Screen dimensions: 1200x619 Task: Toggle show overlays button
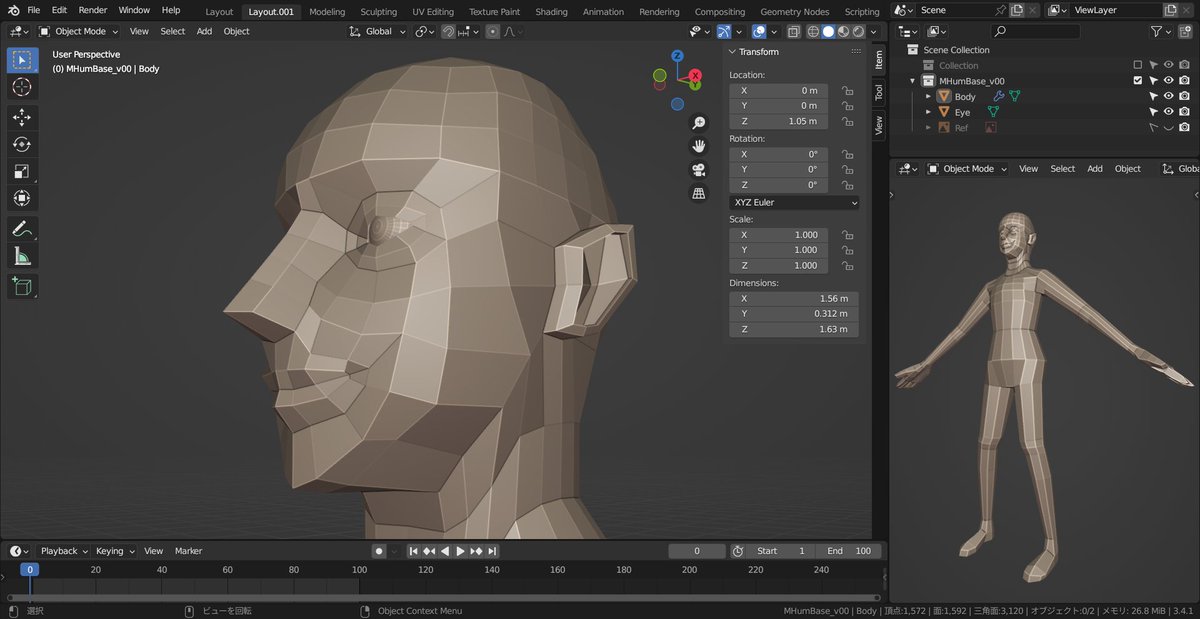pos(759,31)
